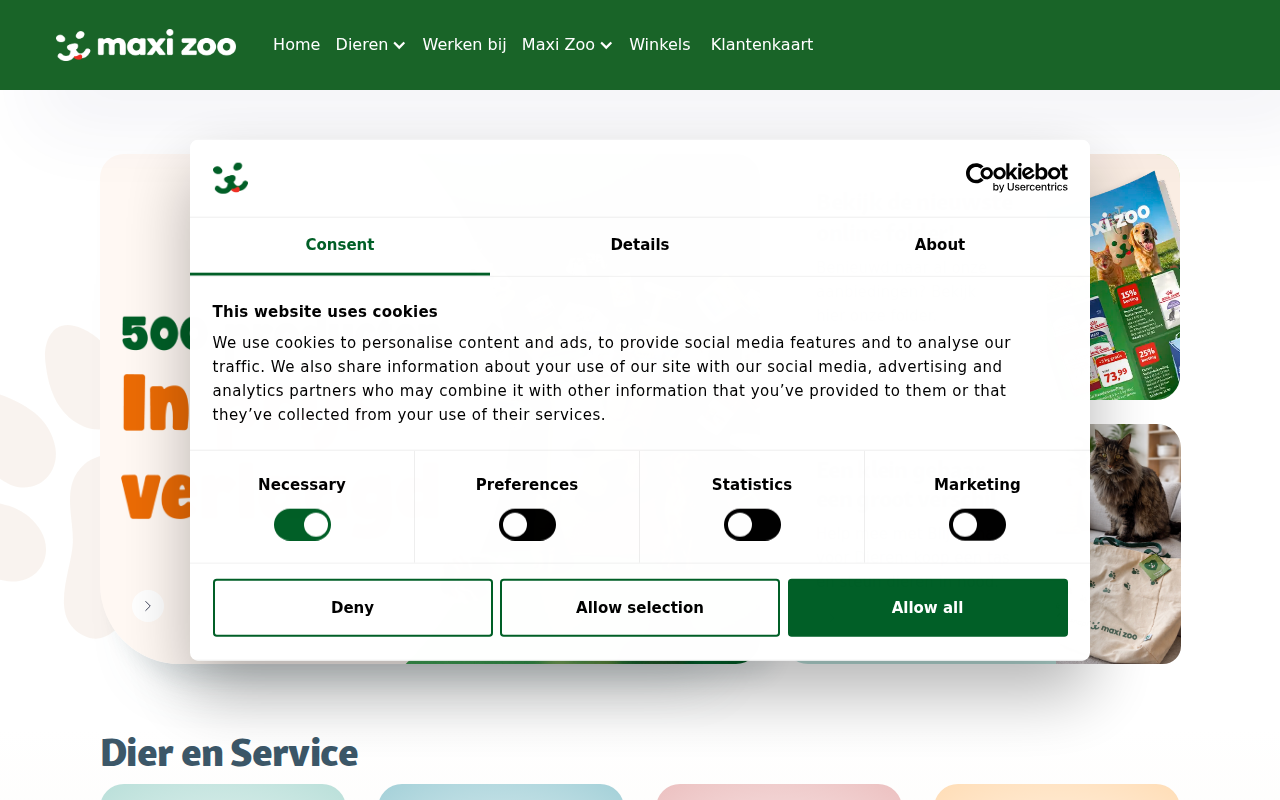The image size is (1280, 800).
Task: Click the Deny button
Action: (x=353, y=608)
